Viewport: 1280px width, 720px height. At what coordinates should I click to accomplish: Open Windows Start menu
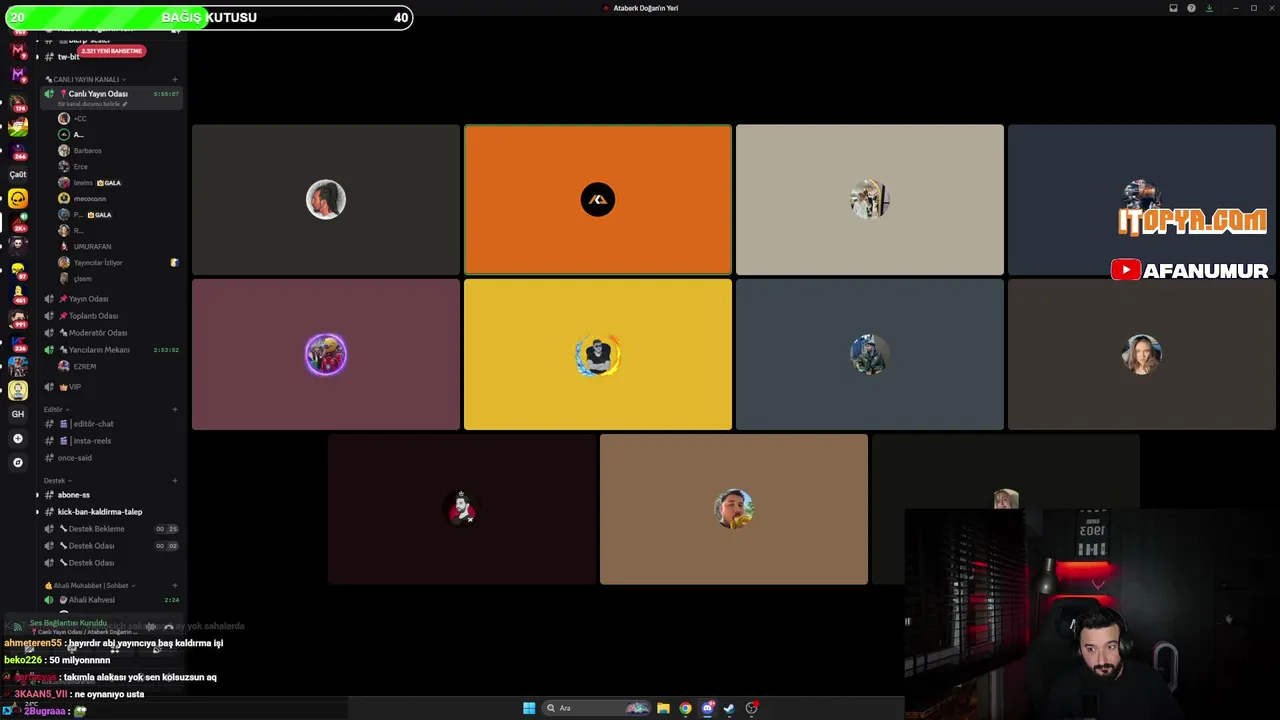529,708
